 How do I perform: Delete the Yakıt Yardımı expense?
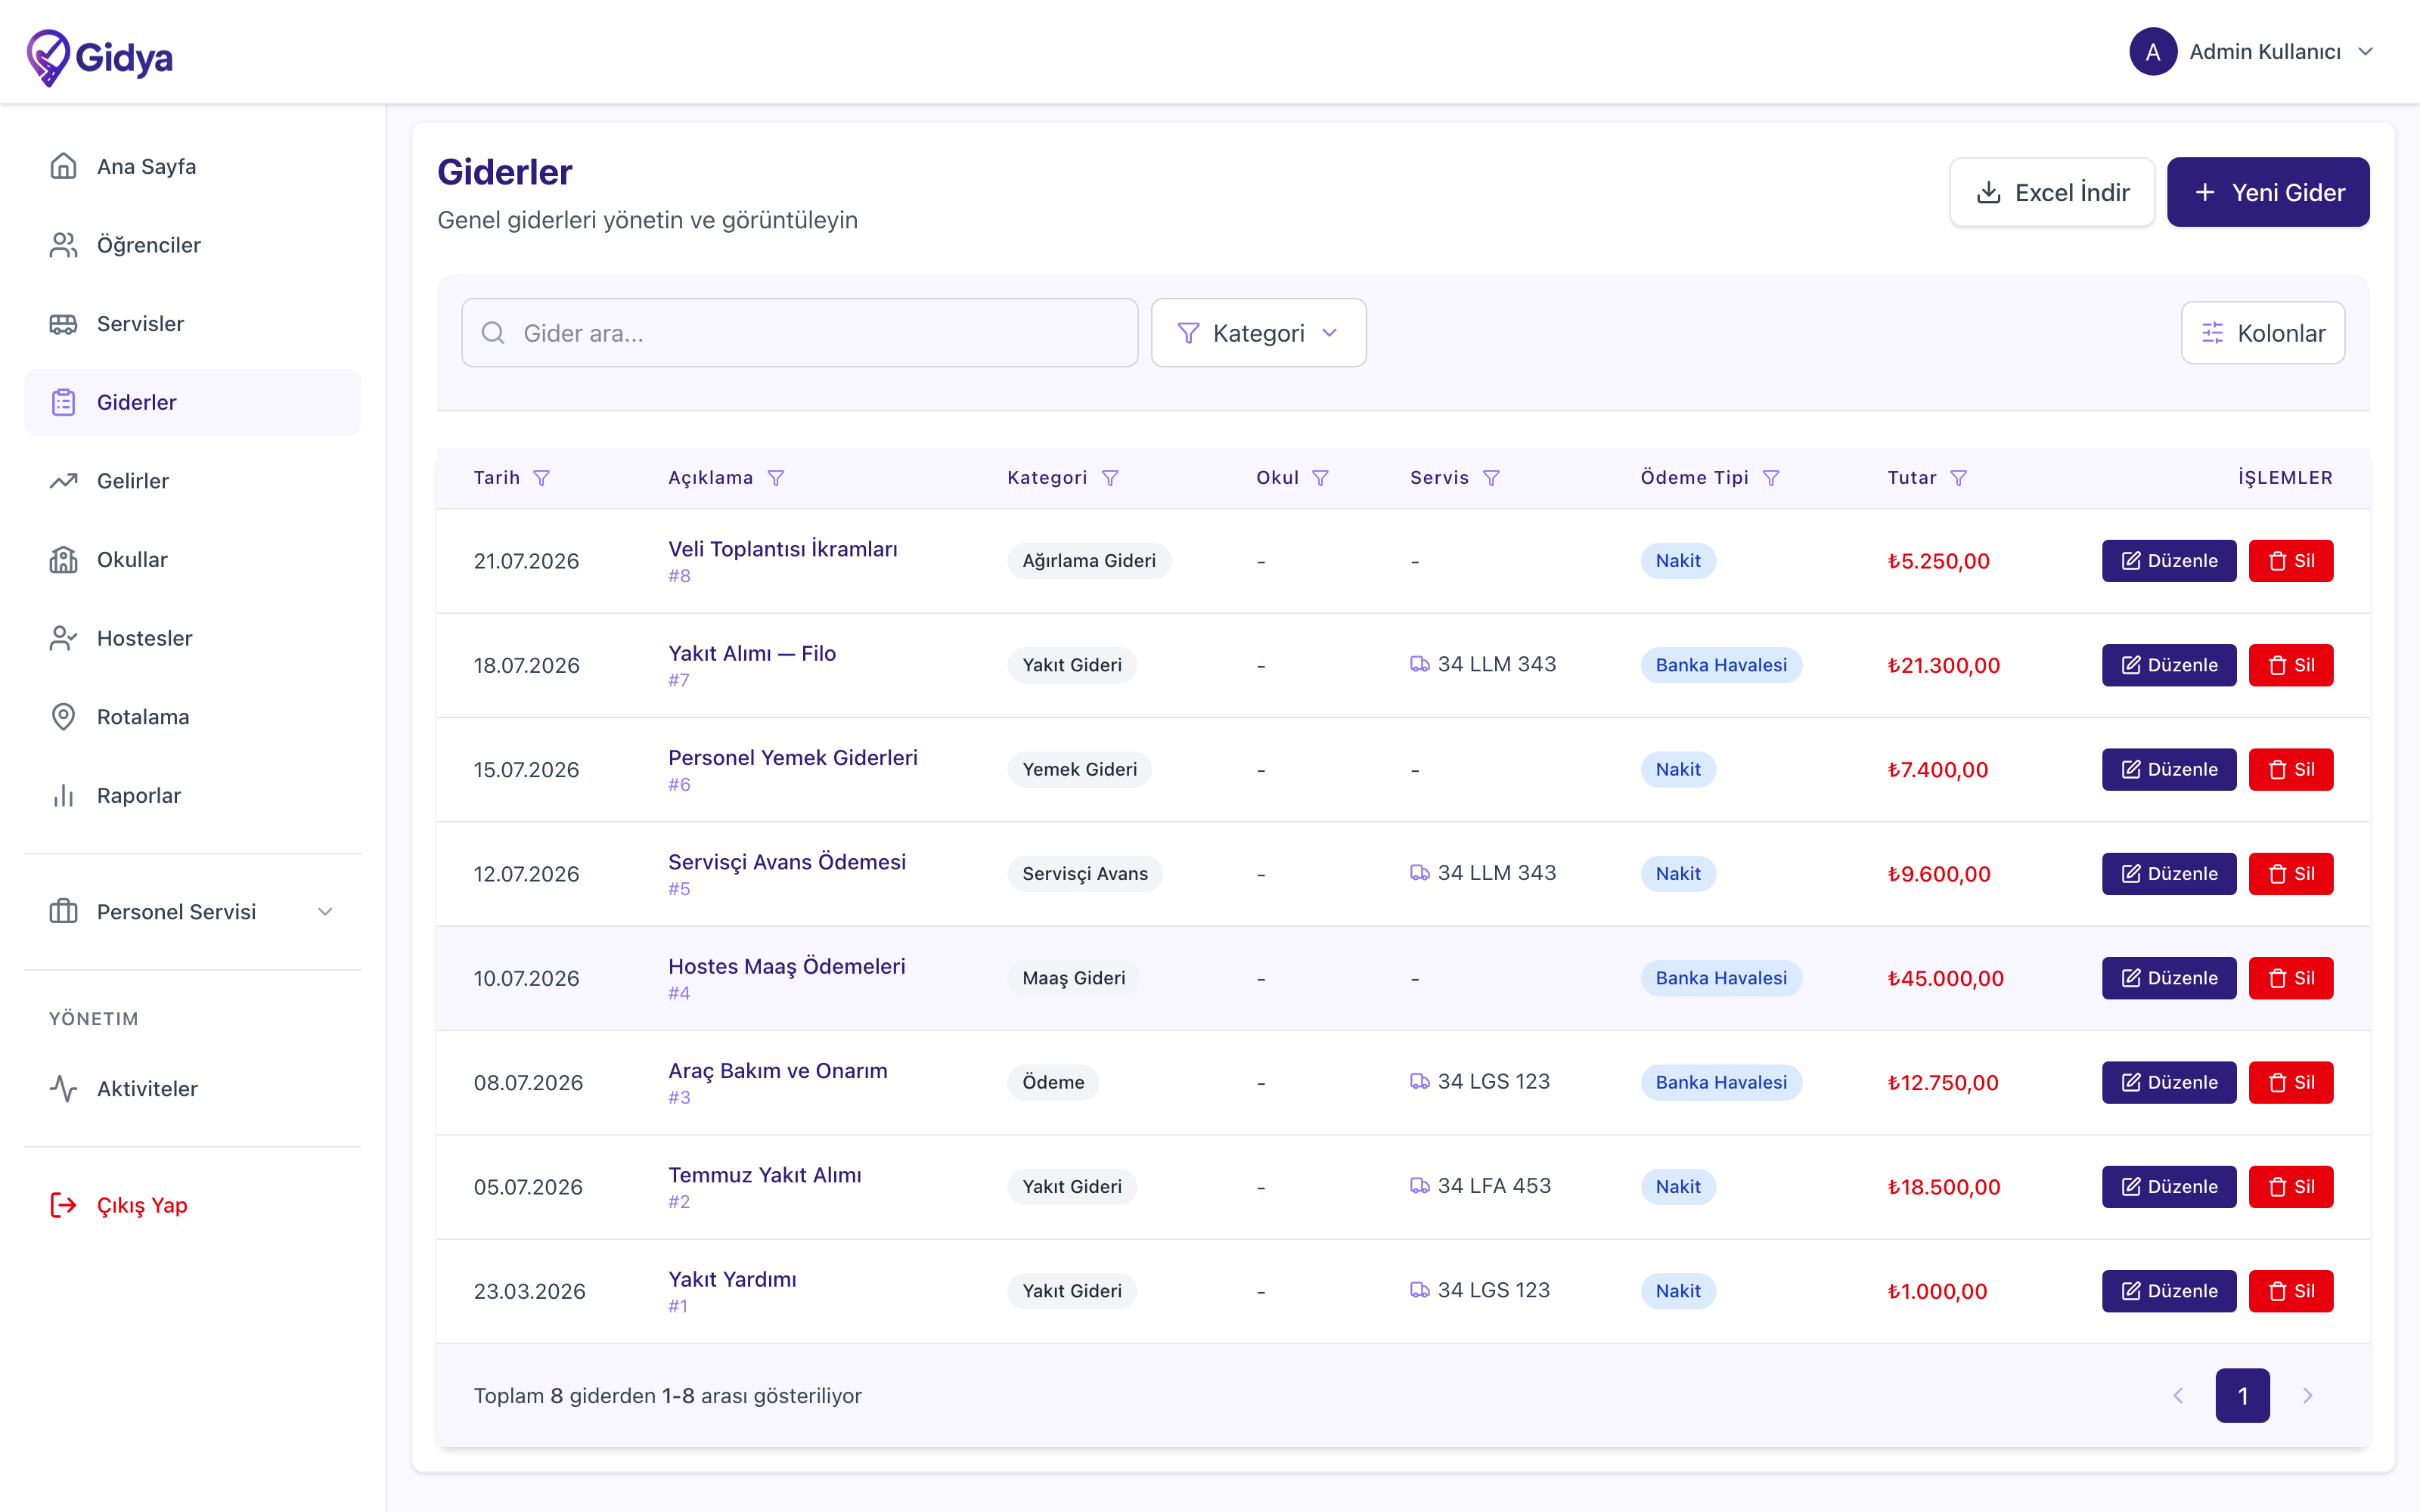coord(2290,1291)
